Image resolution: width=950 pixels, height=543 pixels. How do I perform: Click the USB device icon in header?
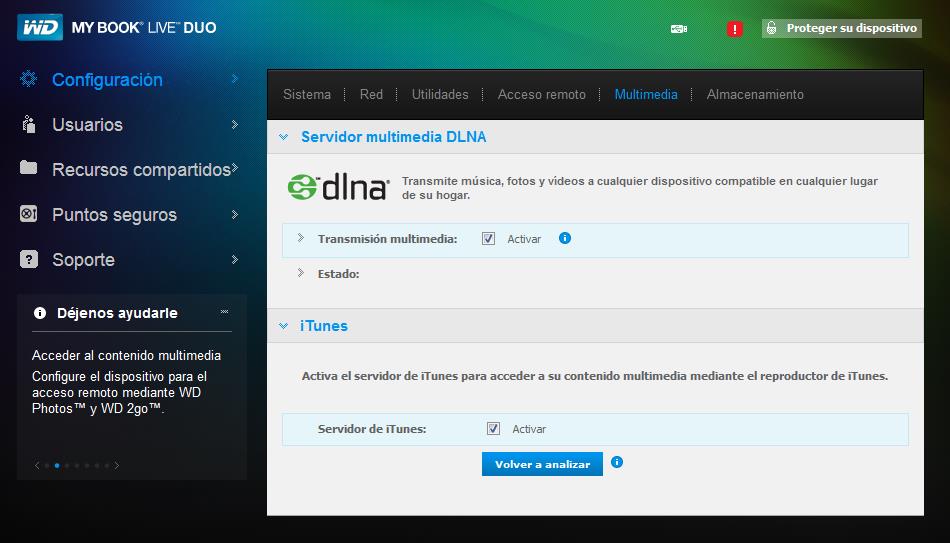click(679, 29)
